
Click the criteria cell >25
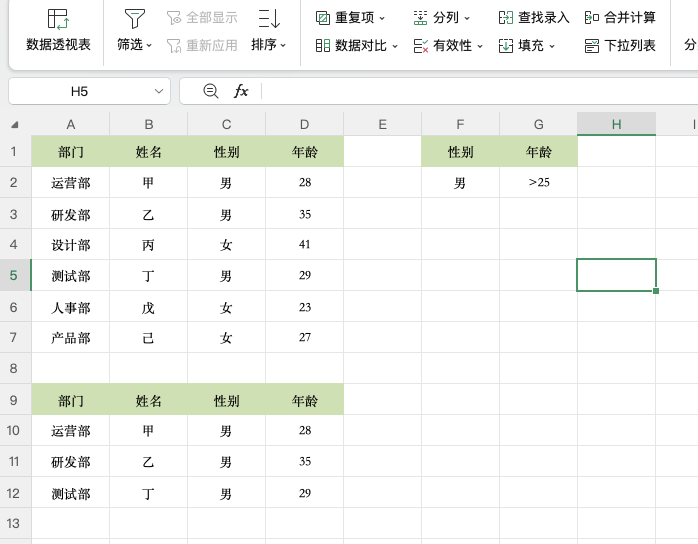coord(539,183)
